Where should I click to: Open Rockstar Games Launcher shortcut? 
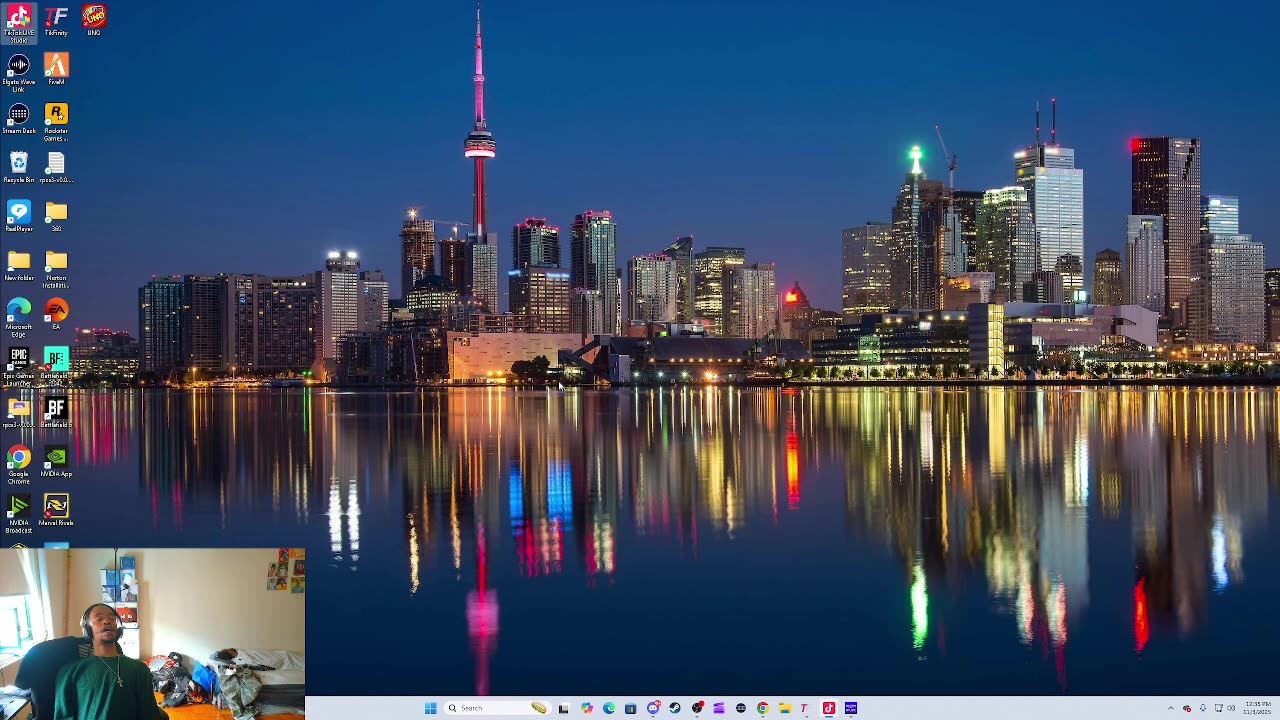coord(56,122)
